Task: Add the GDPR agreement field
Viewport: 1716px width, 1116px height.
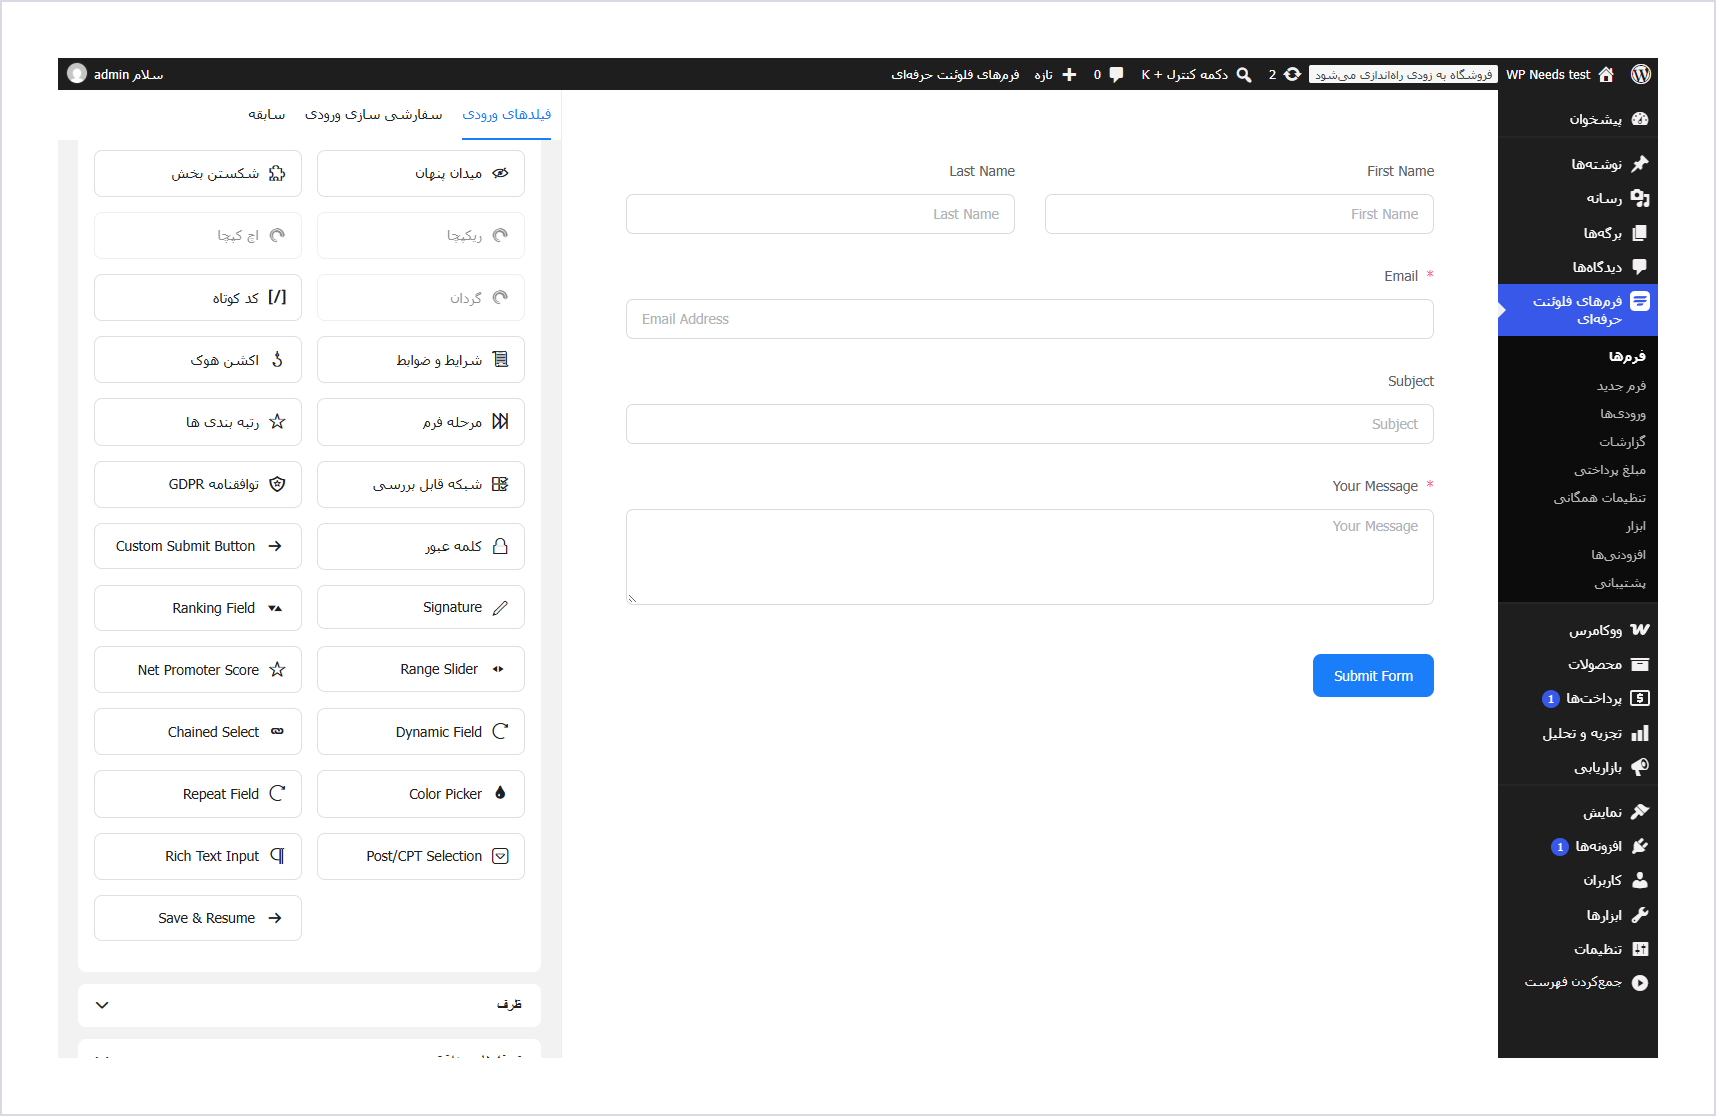Action: (x=198, y=484)
